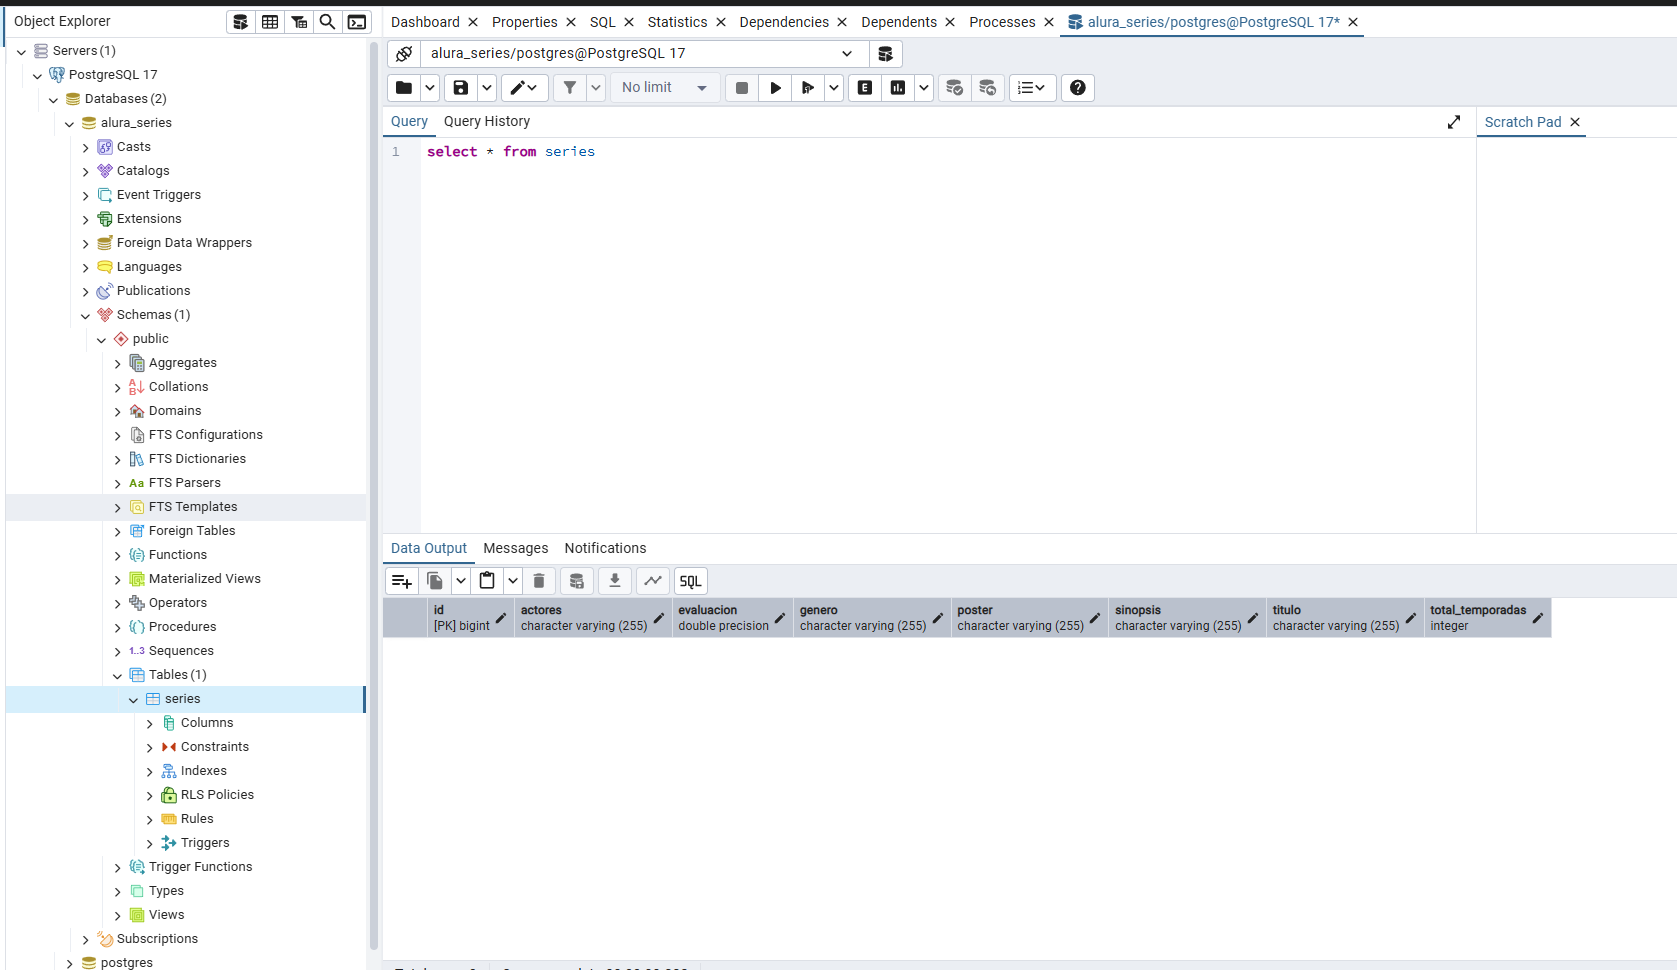This screenshot has width=1677, height=970.
Task: Run the query with the Execute play button
Action: pyautogui.click(x=775, y=88)
